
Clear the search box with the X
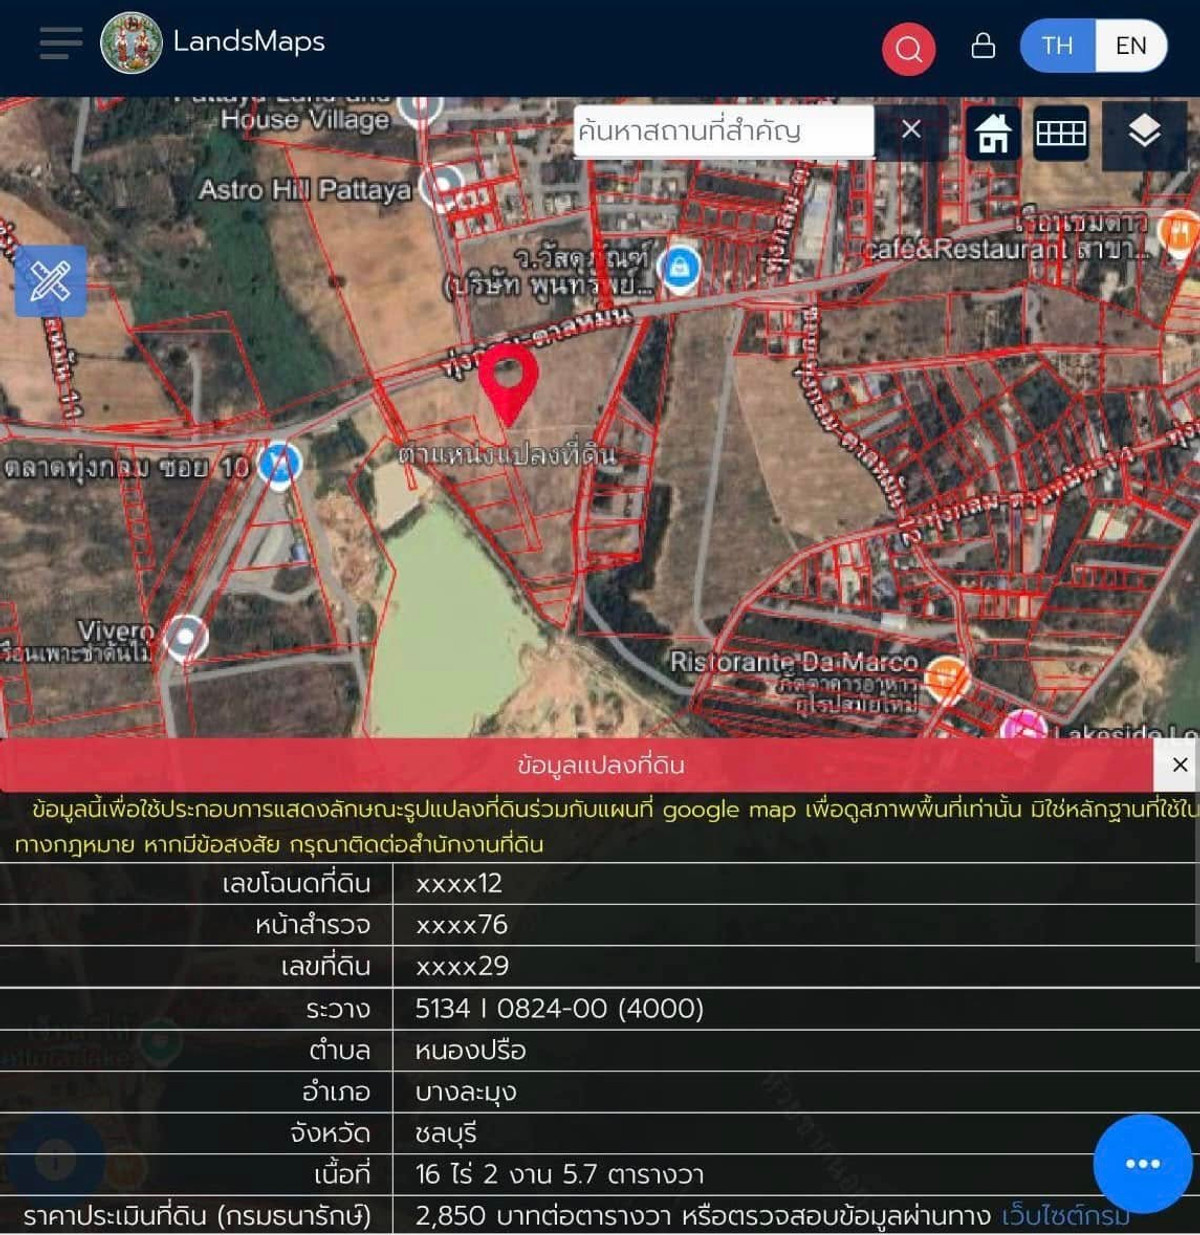coord(910,130)
